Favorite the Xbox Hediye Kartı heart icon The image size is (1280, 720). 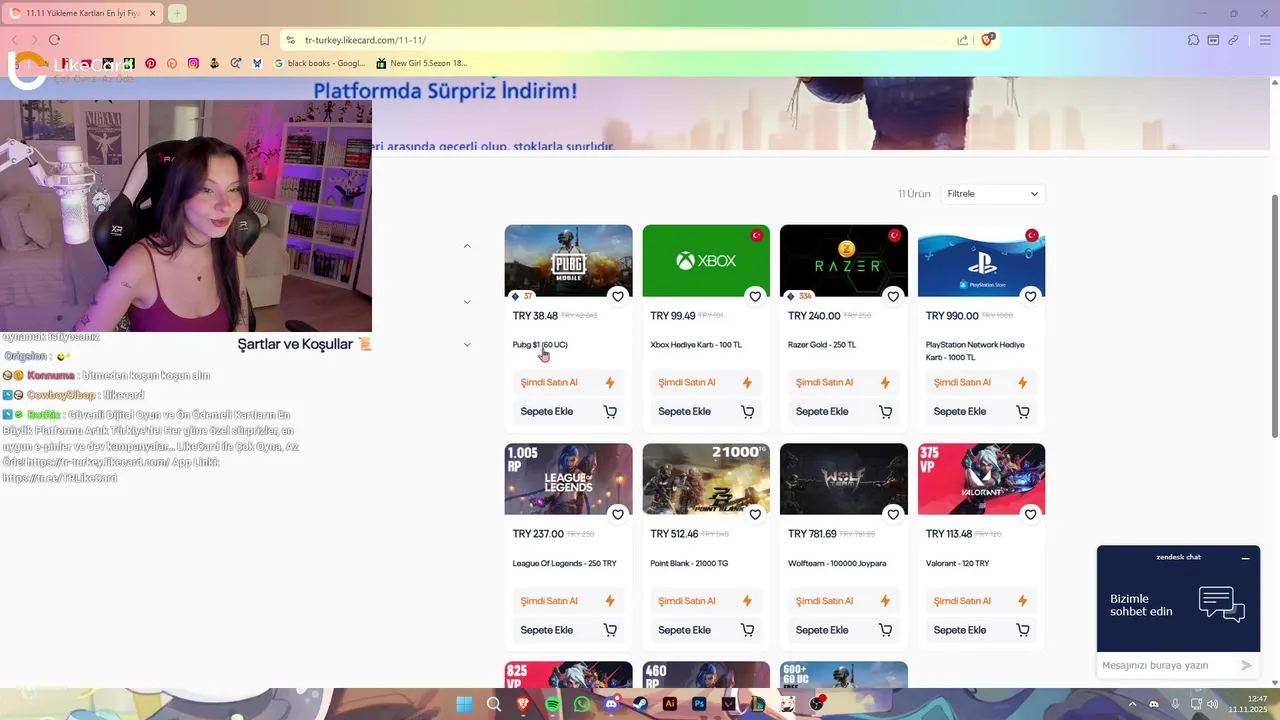(x=755, y=296)
